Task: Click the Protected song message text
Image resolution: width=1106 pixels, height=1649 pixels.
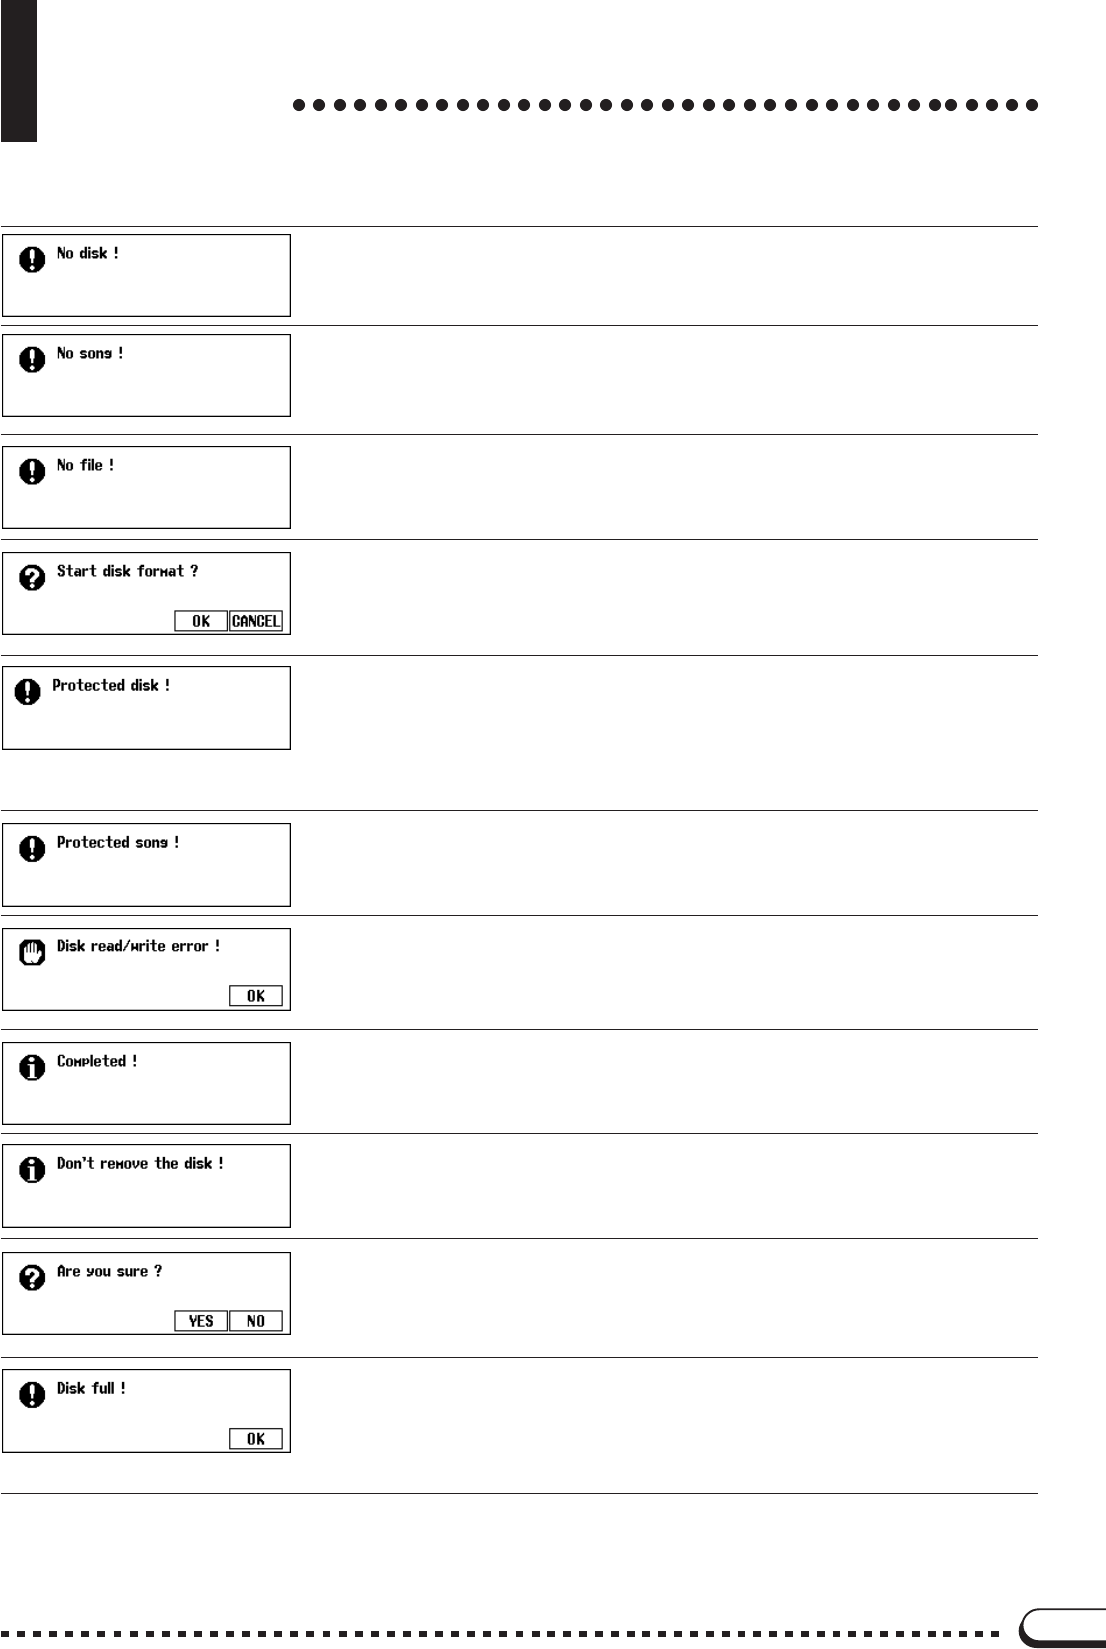Action: click(x=118, y=842)
